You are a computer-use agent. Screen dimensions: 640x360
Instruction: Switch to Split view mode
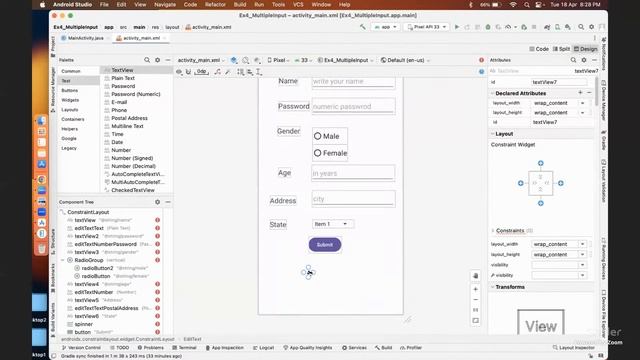point(561,49)
